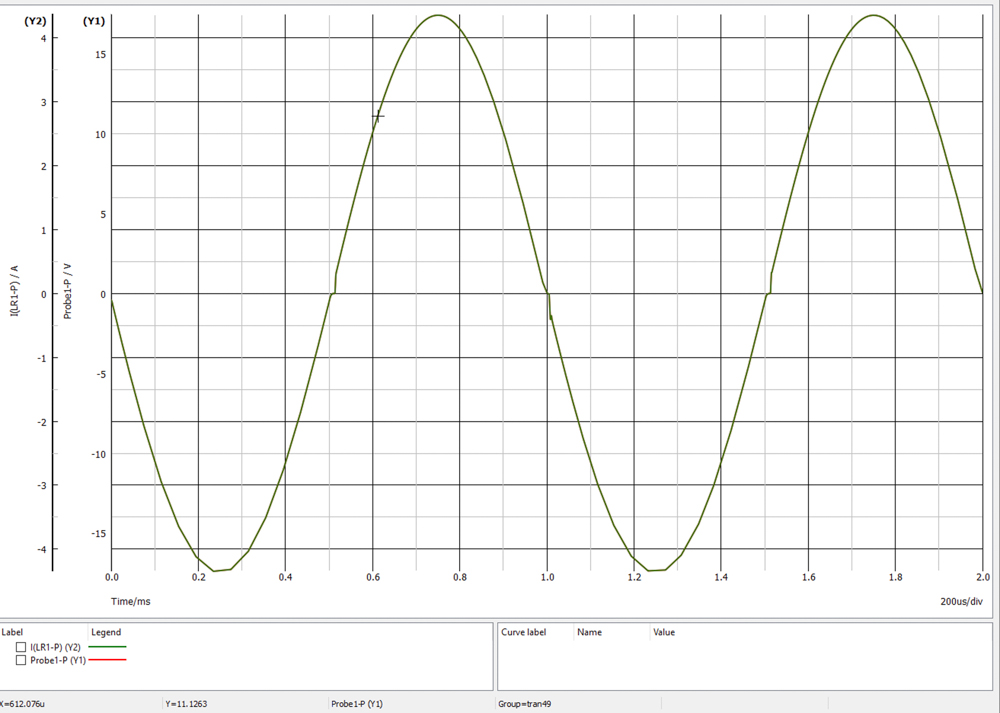Image resolution: width=1000 pixels, height=713 pixels.
Task: Click the 2.0 tick label on the time axis
Action: click(x=983, y=577)
